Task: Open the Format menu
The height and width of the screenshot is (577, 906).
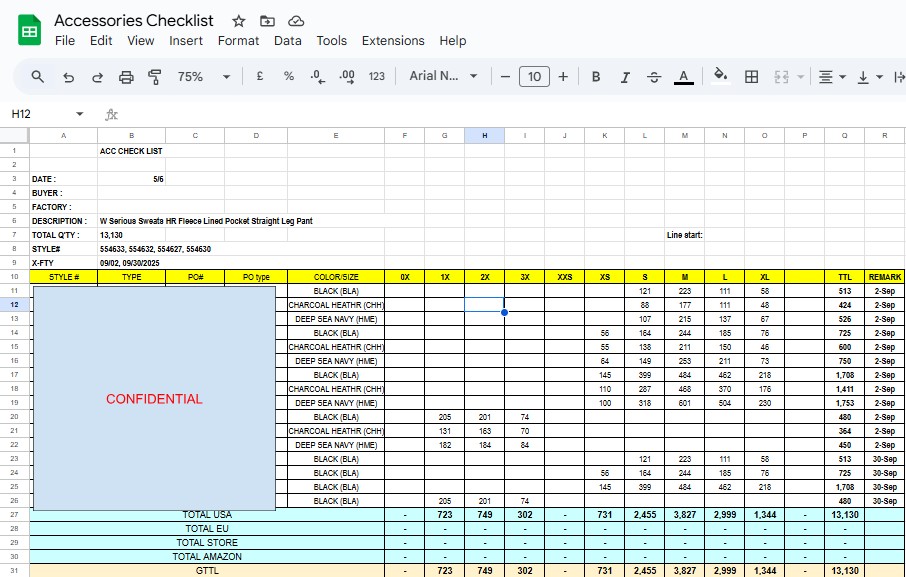Action: (238, 41)
